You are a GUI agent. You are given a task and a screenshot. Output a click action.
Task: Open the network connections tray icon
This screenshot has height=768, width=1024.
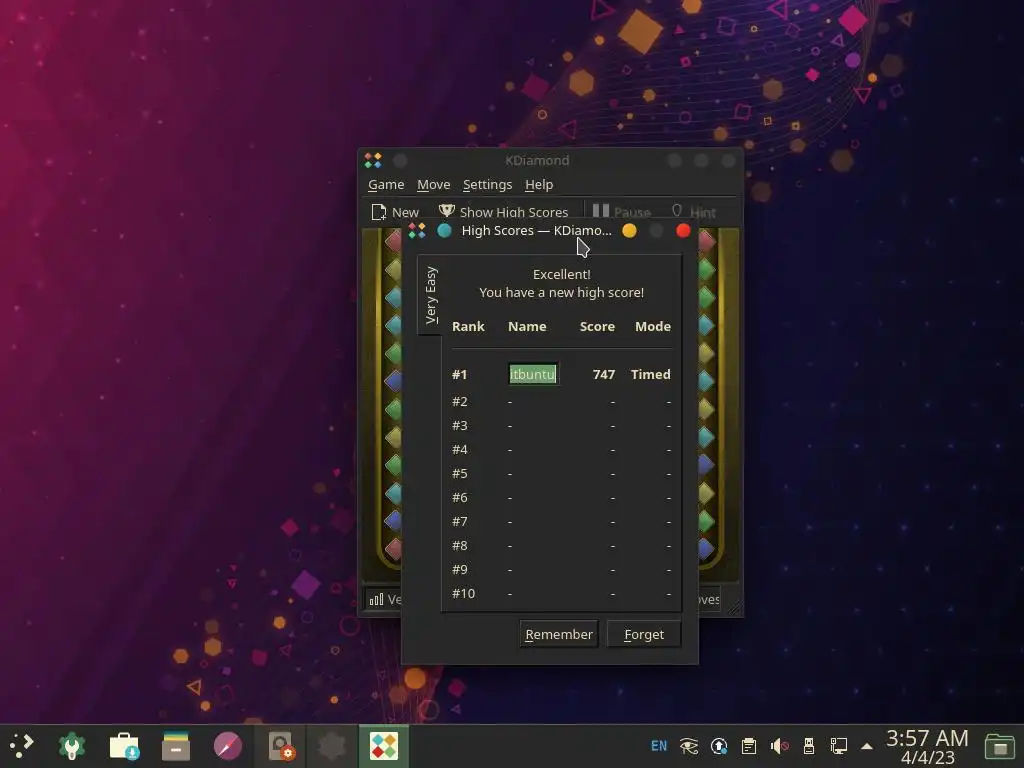(x=839, y=746)
